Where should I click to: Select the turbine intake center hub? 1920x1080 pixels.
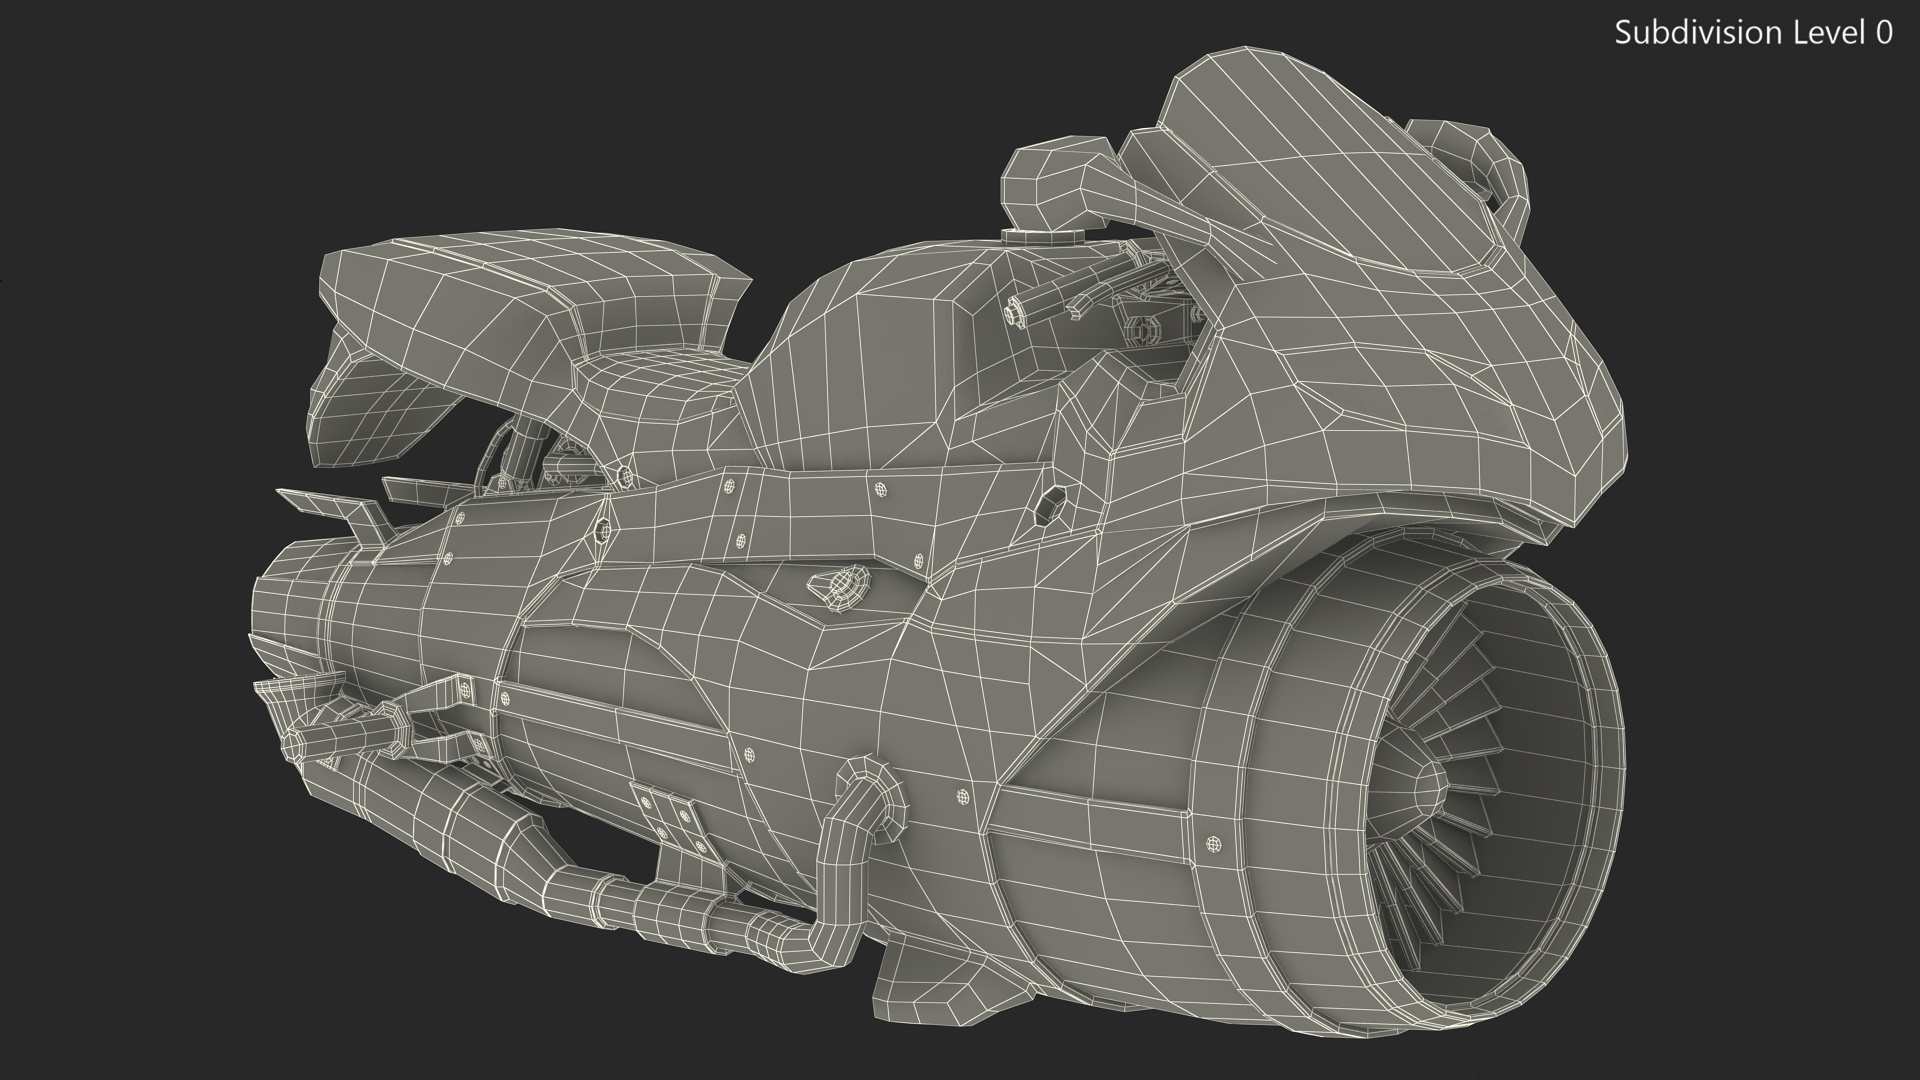click(x=1429, y=789)
